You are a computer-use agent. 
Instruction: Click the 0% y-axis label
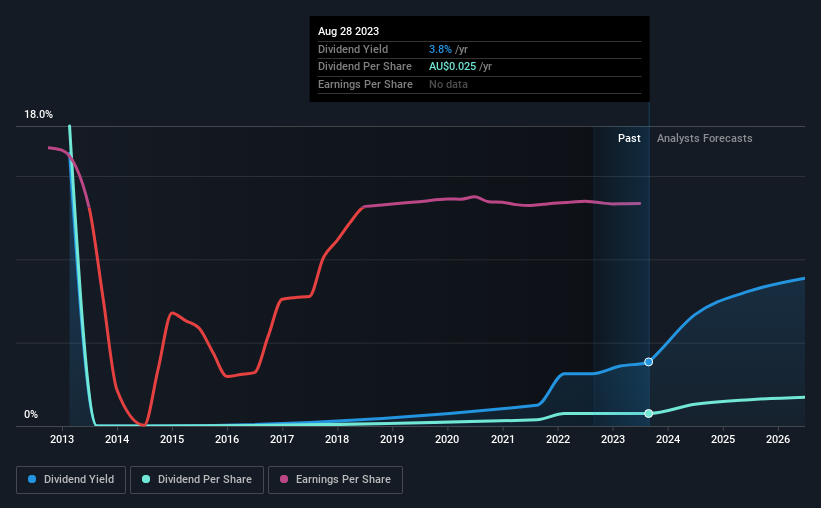pyautogui.click(x=31, y=415)
